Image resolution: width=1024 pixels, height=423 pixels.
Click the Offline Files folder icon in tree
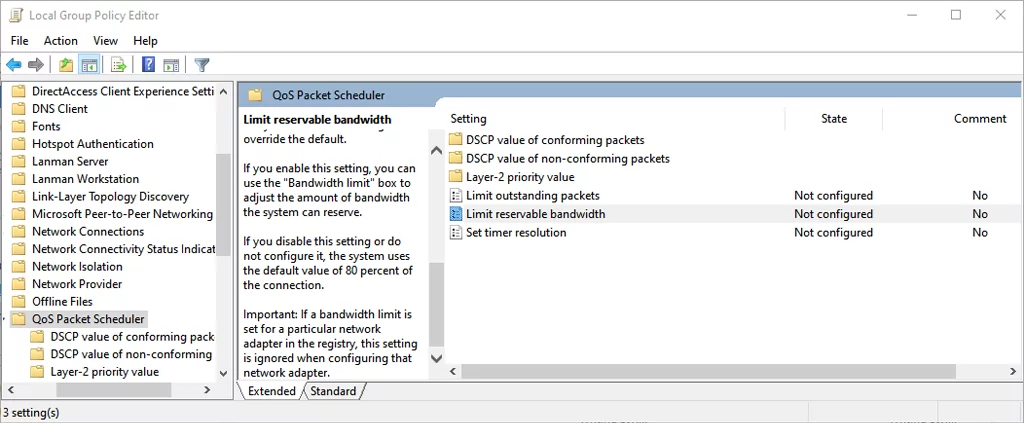[x=18, y=302]
